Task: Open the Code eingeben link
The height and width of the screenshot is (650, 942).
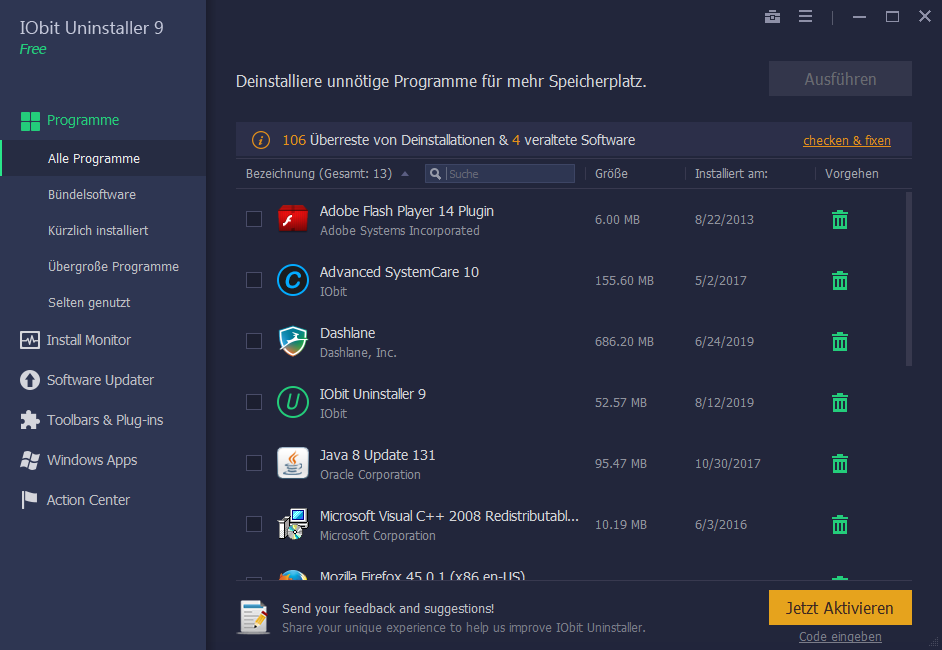Action: [840, 636]
